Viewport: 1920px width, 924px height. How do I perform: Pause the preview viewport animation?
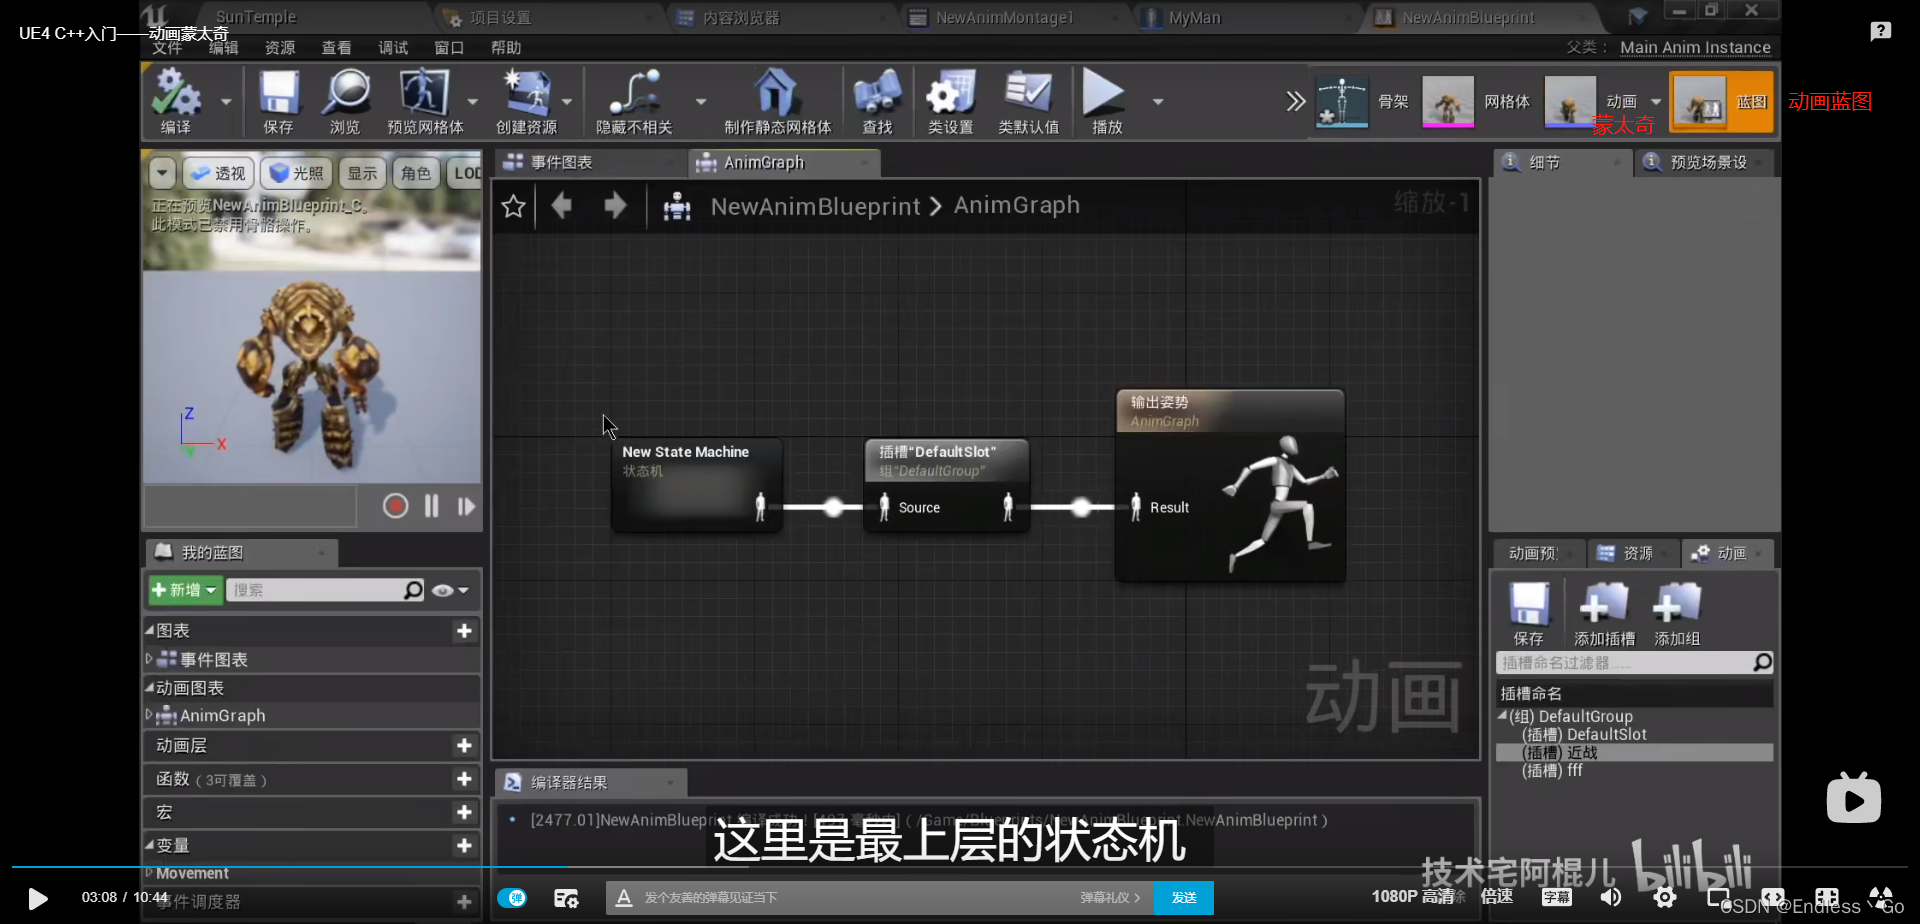point(431,506)
